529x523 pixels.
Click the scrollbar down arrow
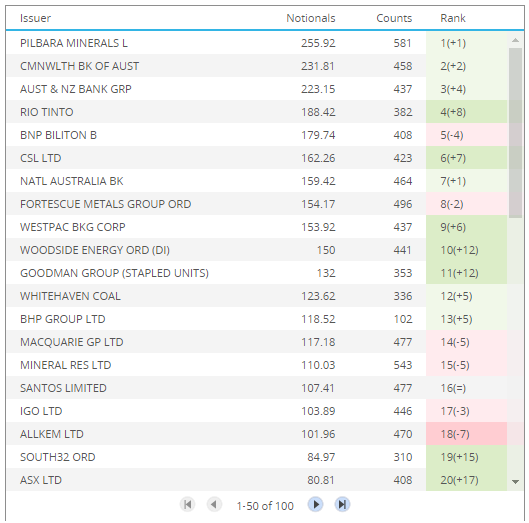click(x=515, y=481)
